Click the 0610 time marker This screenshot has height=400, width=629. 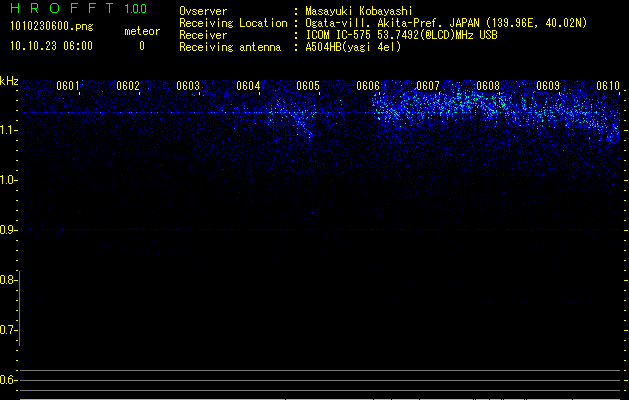pyautogui.click(x=608, y=86)
